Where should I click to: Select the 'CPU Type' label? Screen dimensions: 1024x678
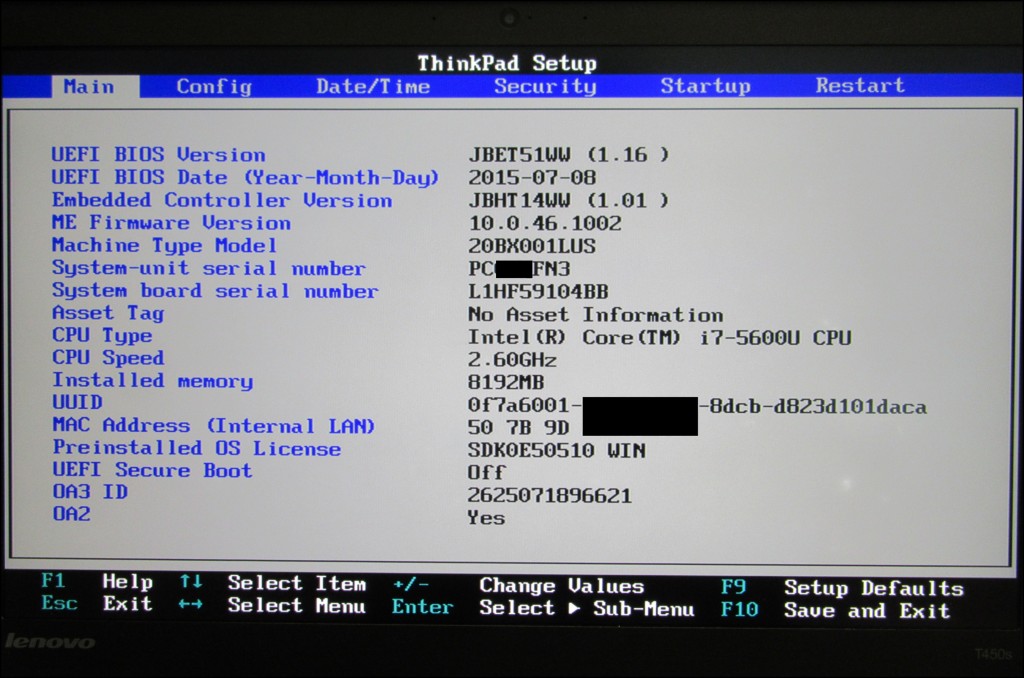pyautogui.click(x=102, y=336)
